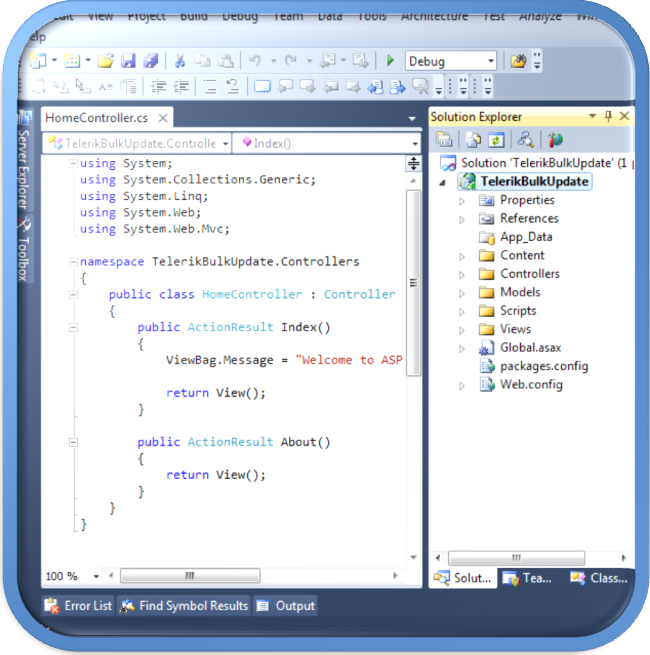Expand the Content folder
This screenshot has width=650, height=655.
[x=462, y=256]
